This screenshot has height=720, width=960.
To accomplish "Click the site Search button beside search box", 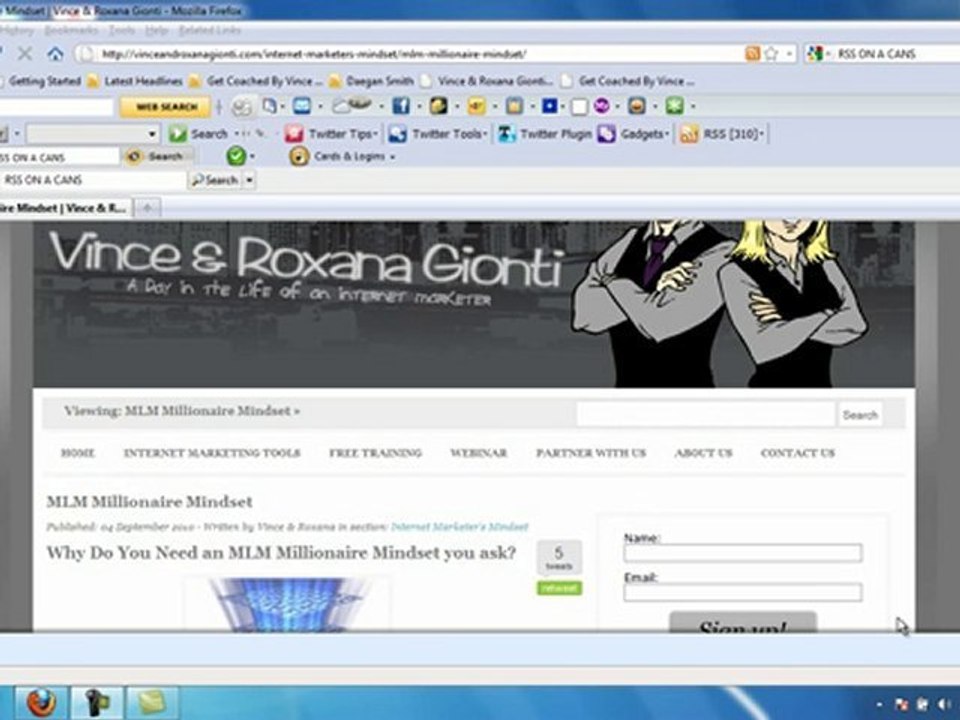I will [860, 414].
